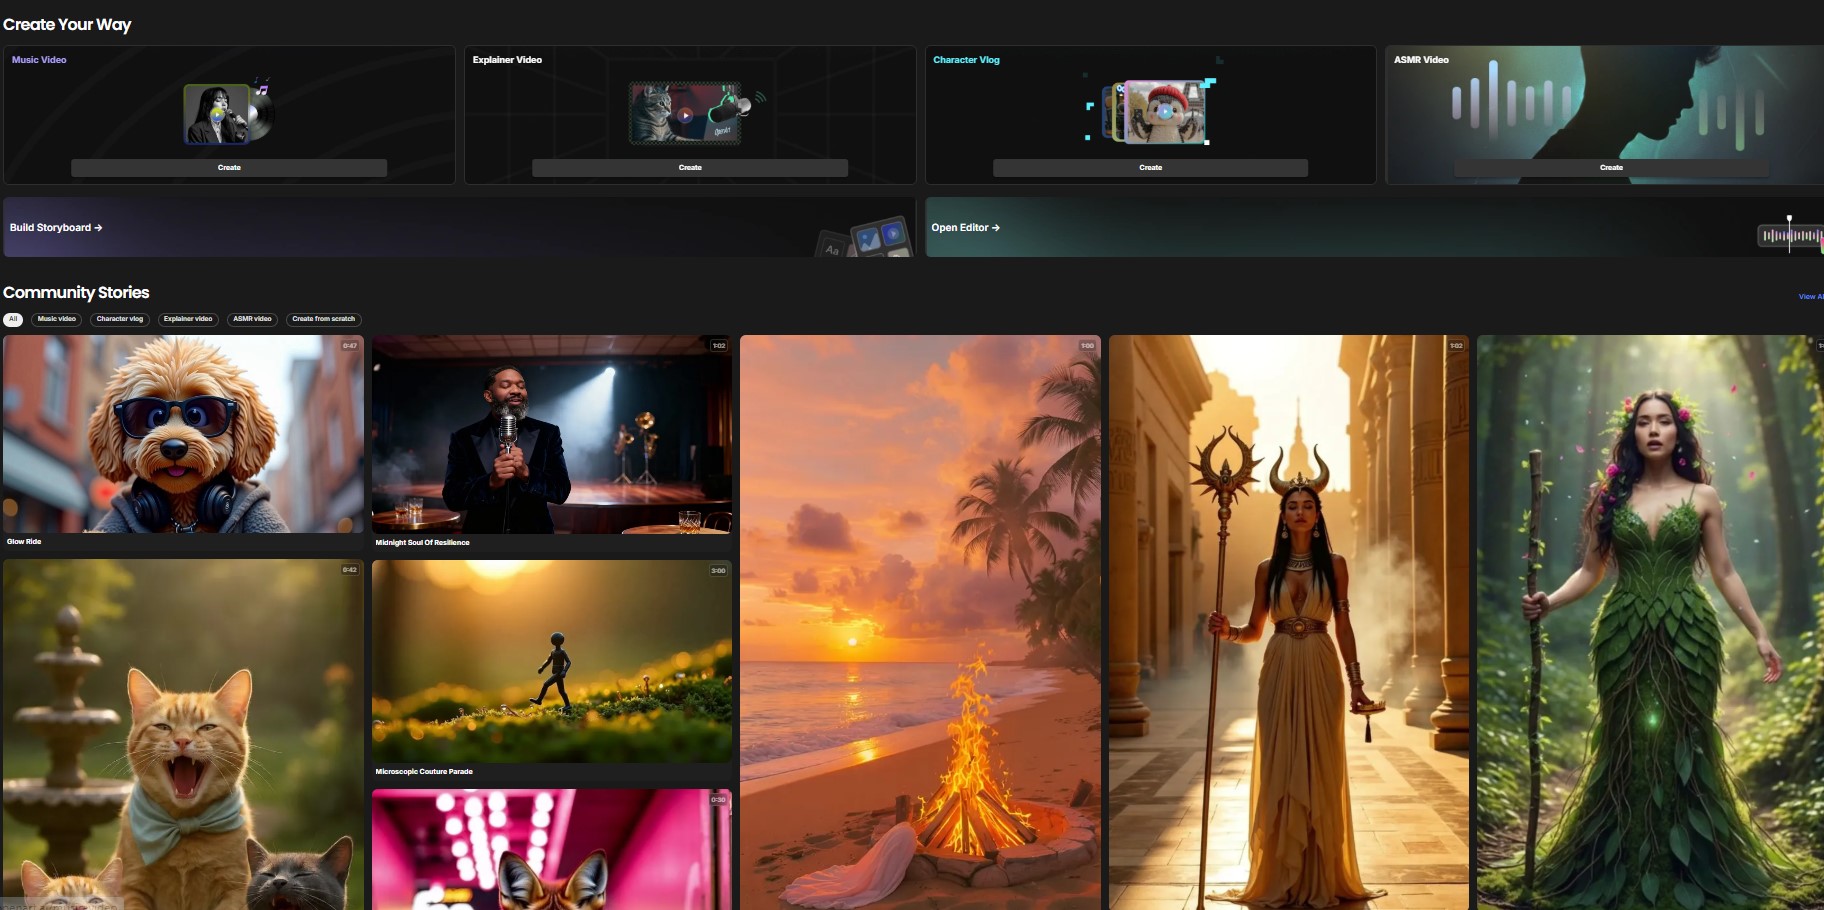Filter stories by Music video
The width and height of the screenshot is (1824, 910).
tap(57, 319)
